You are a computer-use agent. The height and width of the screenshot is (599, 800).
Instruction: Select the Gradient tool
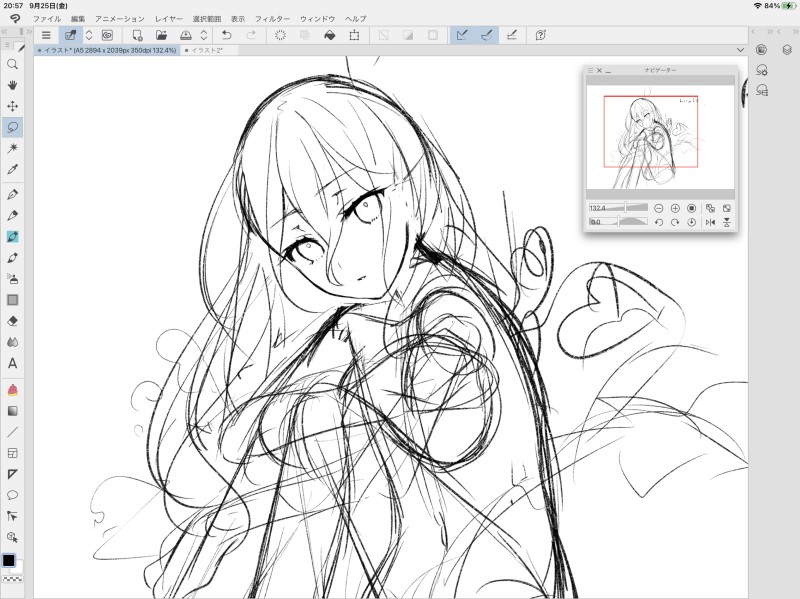coord(13,411)
